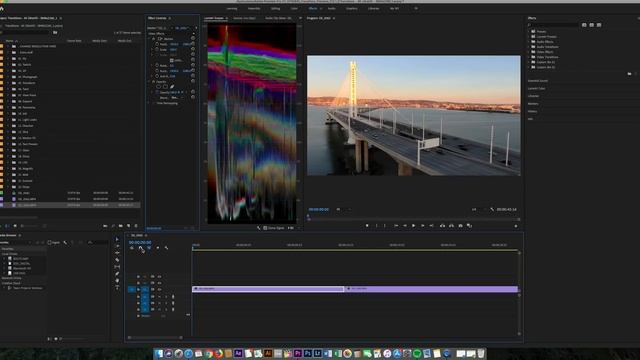This screenshot has height=360, width=640.
Task: Open After Effects from the dock
Action: (238, 353)
